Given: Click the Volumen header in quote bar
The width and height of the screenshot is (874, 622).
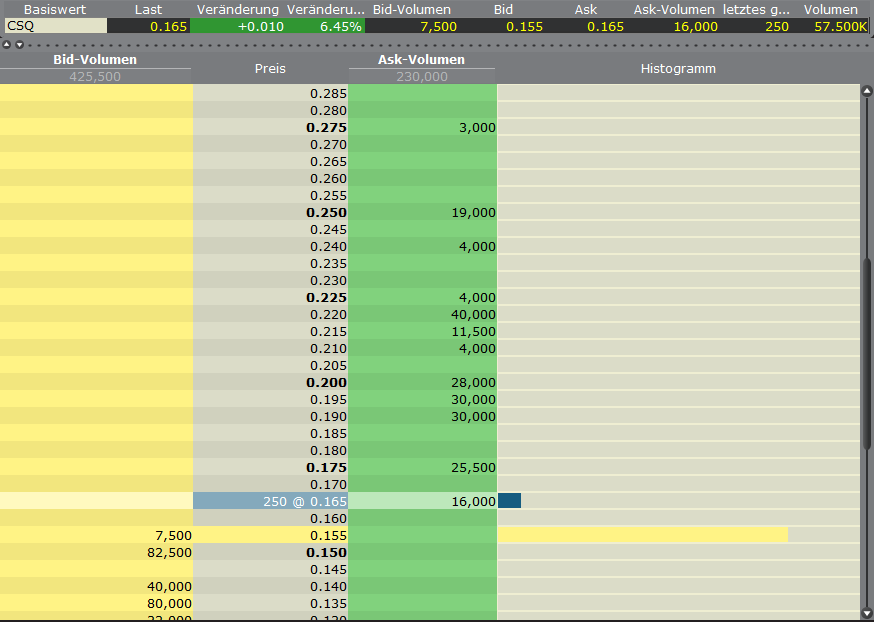Looking at the screenshot, I should pos(830,9).
